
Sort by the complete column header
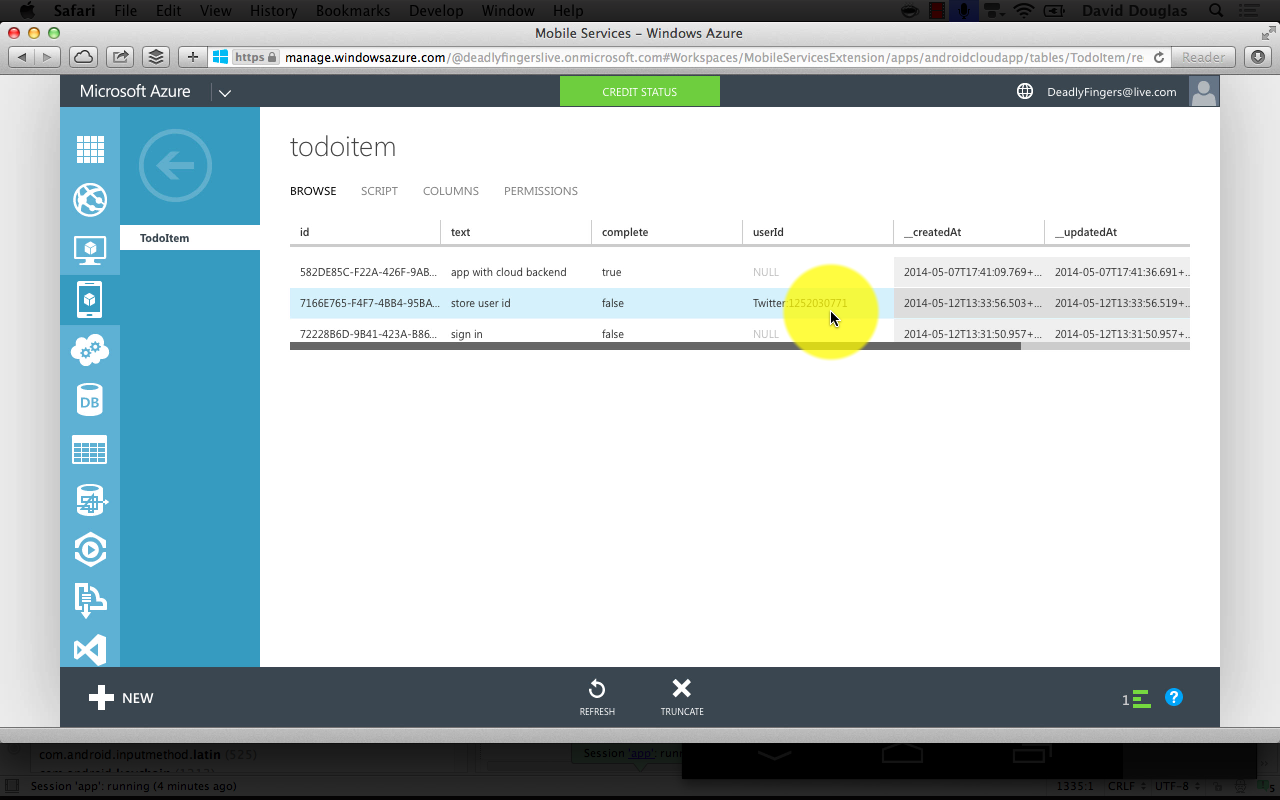667,232
